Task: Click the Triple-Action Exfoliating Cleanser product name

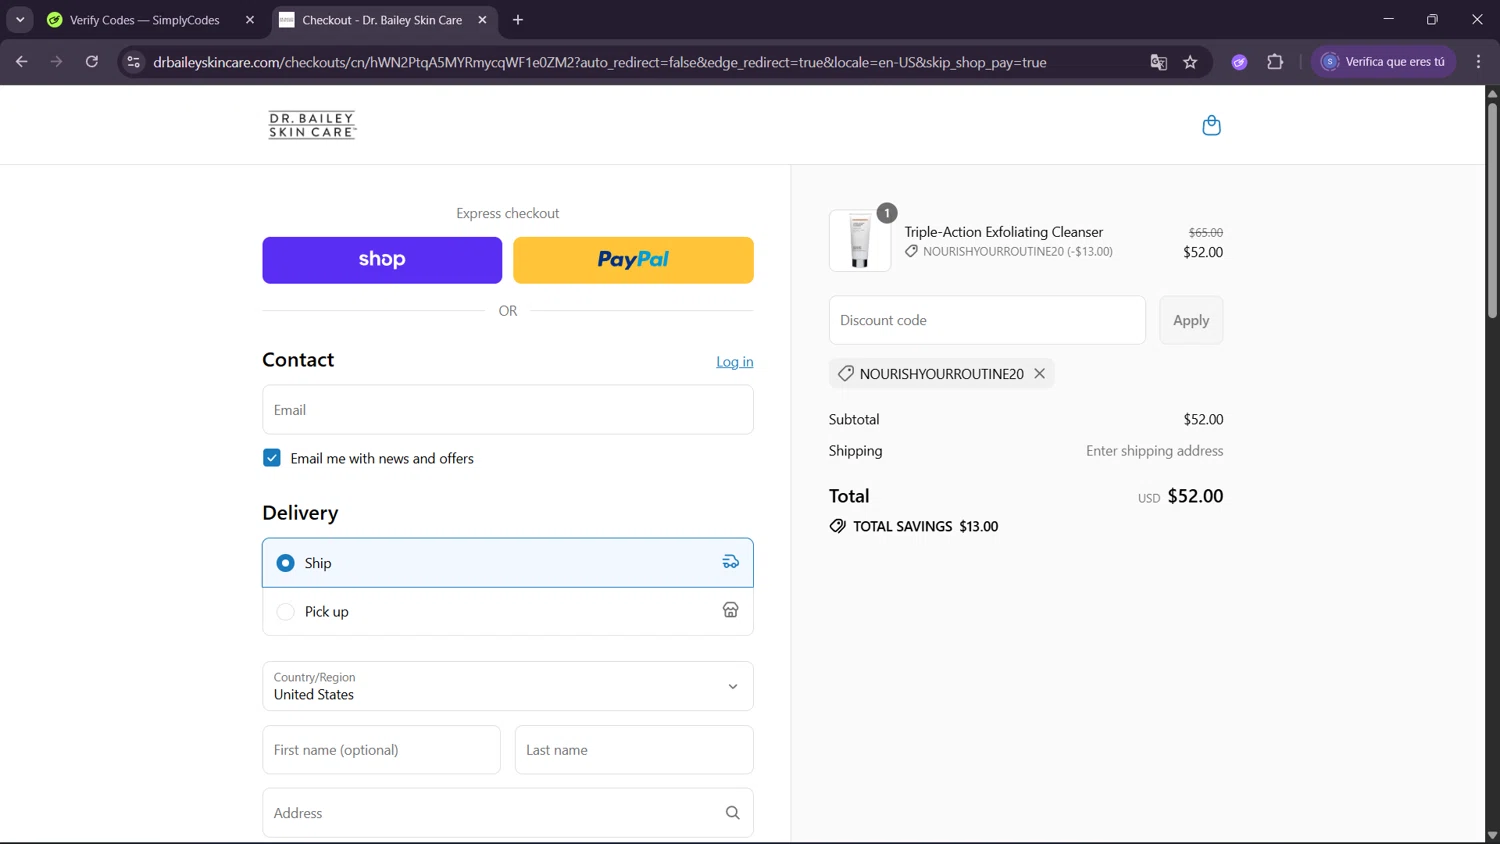Action: 1004,232
